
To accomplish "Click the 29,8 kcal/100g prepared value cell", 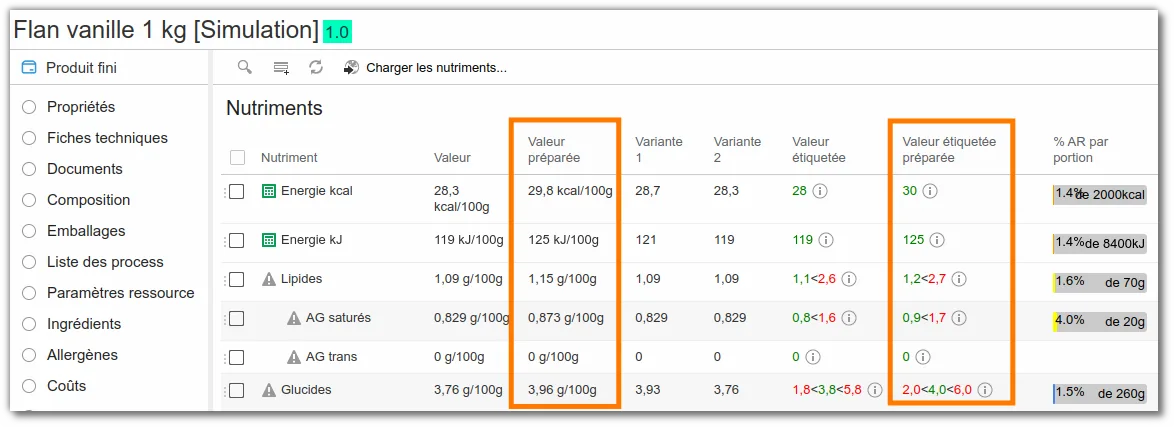I will tap(571, 191).
